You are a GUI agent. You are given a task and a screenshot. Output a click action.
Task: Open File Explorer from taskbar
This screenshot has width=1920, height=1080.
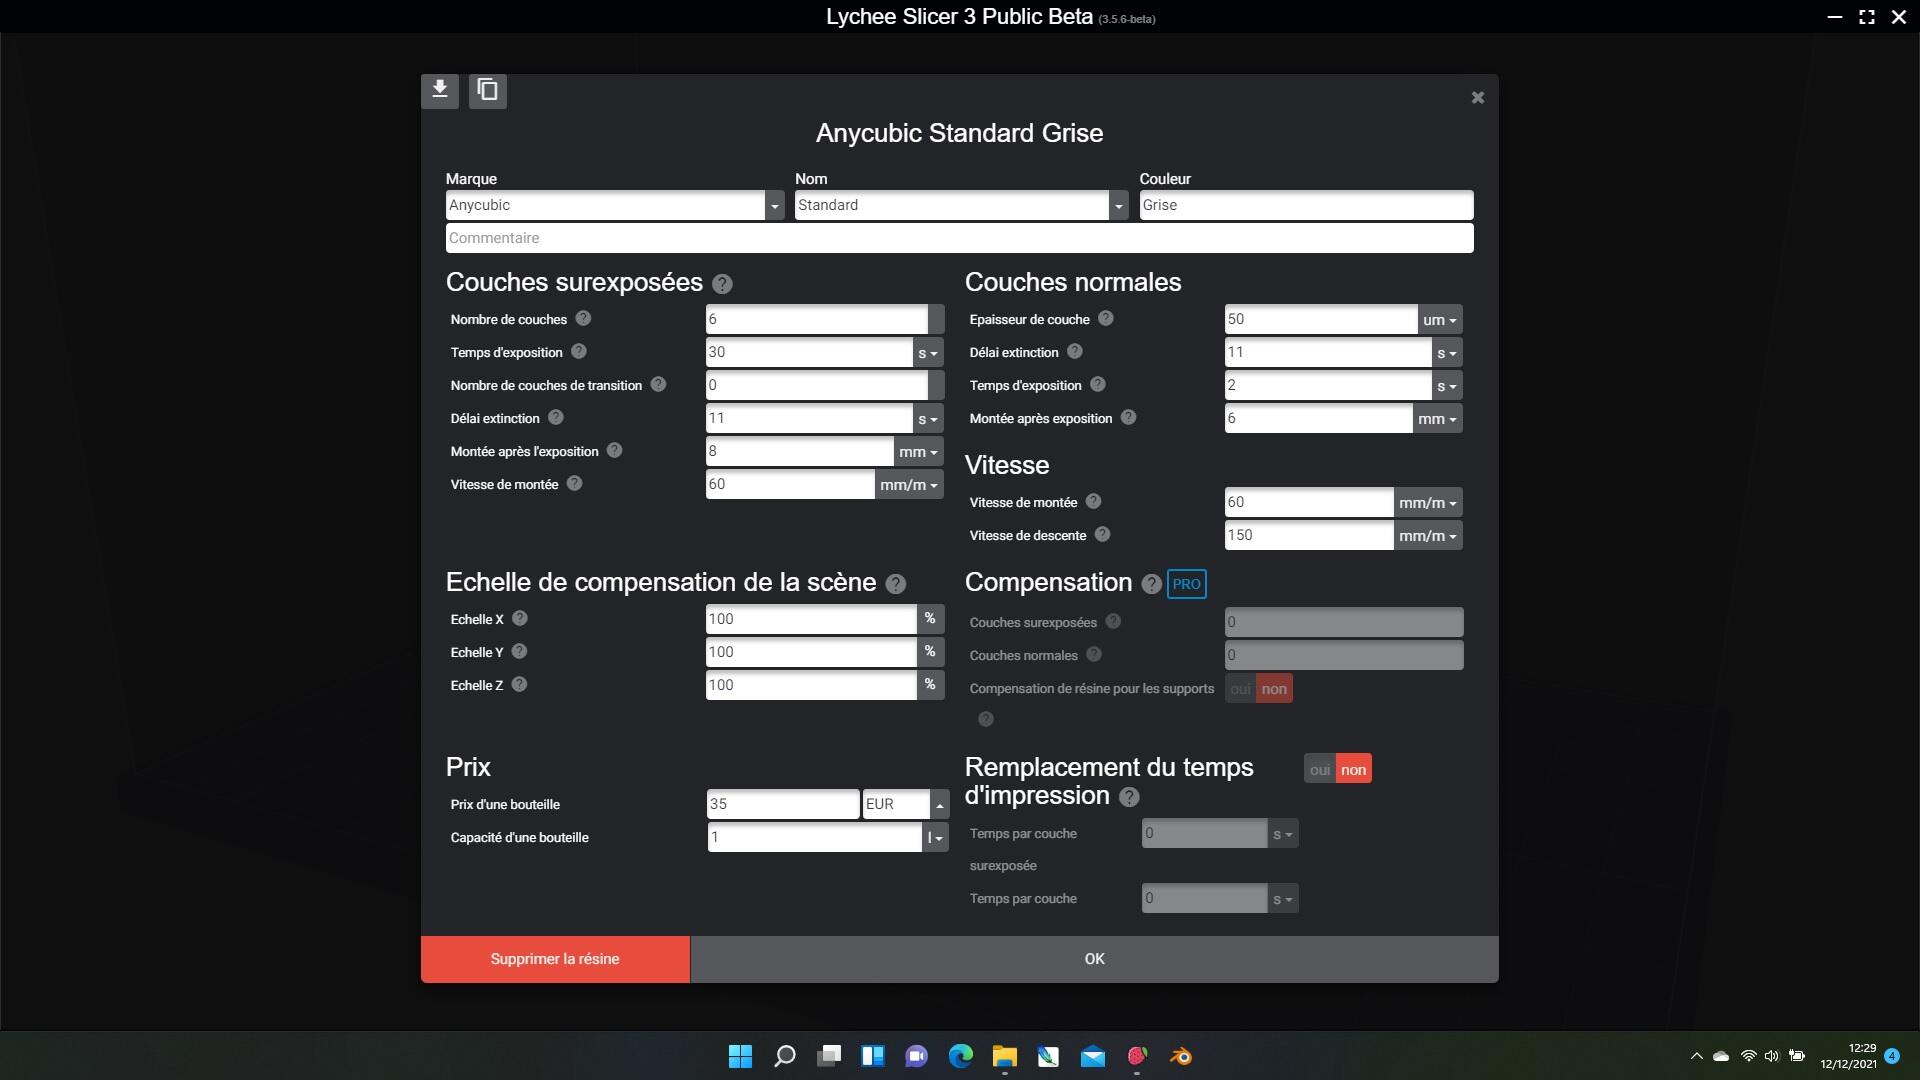(1005, 1056)
